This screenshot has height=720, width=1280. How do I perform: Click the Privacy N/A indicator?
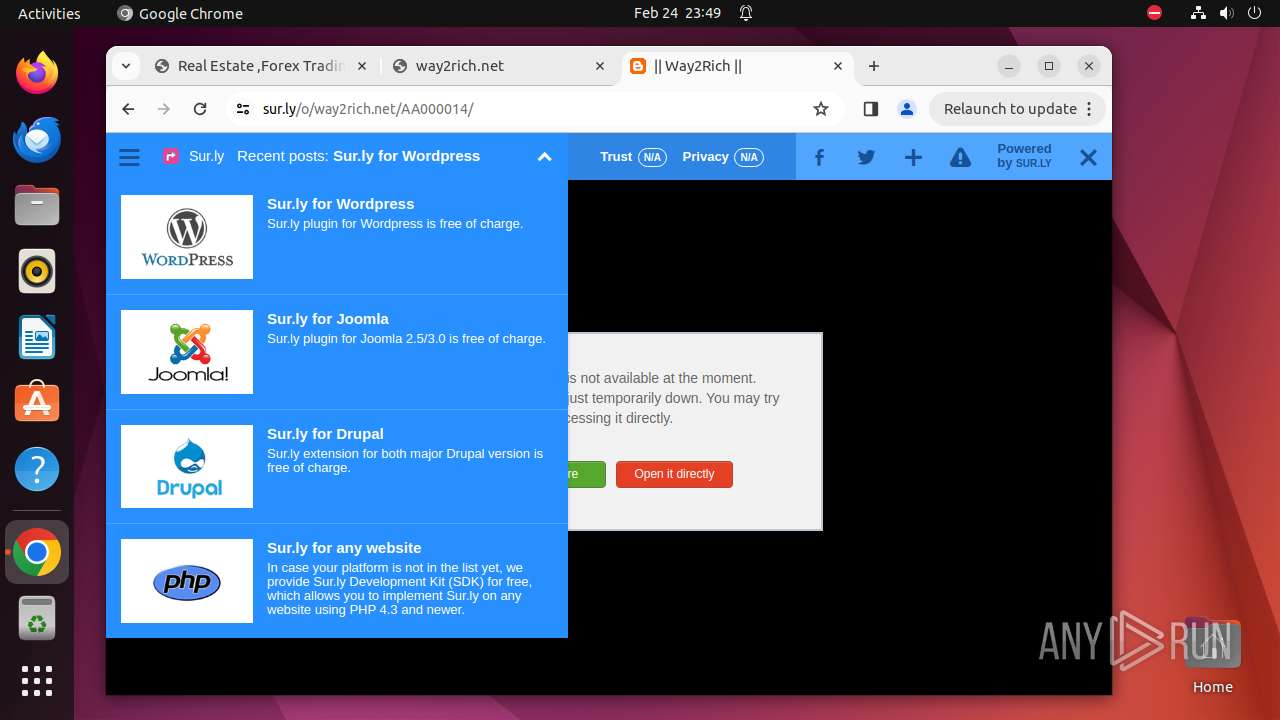pyautogui.click(x=722, y=157)
